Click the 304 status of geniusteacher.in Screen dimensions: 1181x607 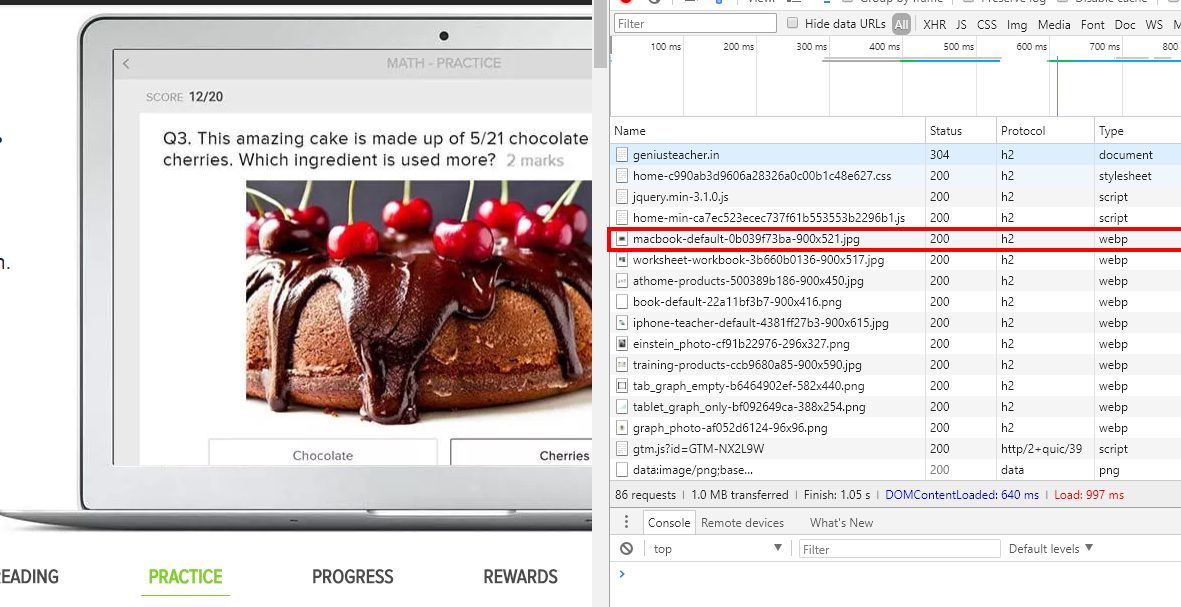939,155
